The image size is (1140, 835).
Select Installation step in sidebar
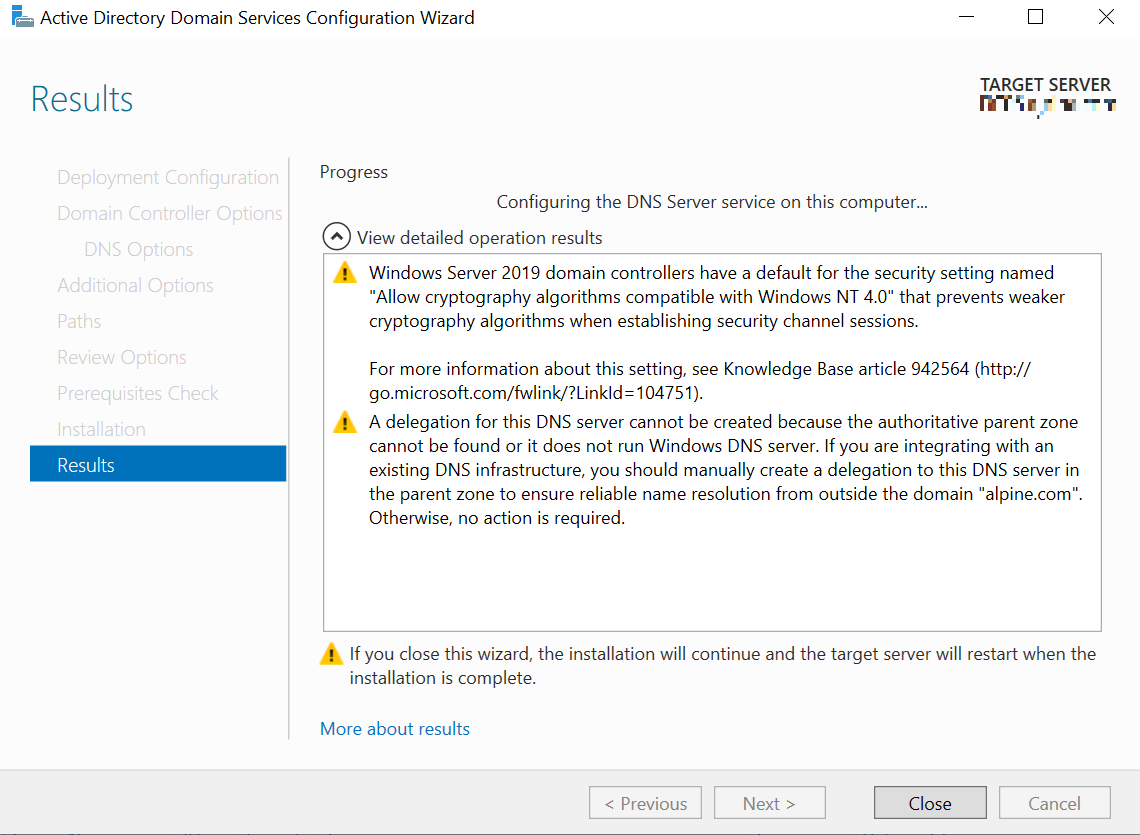(x=101, y=429)
